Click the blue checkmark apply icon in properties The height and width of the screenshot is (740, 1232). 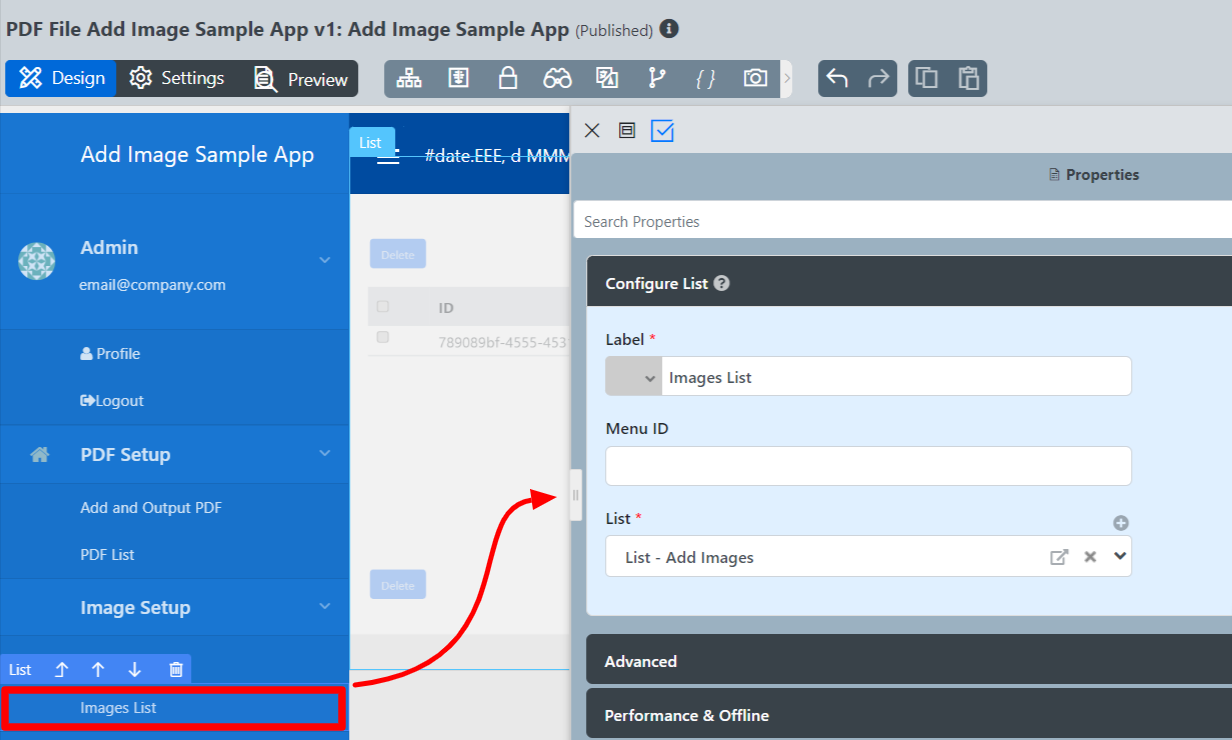662,131
